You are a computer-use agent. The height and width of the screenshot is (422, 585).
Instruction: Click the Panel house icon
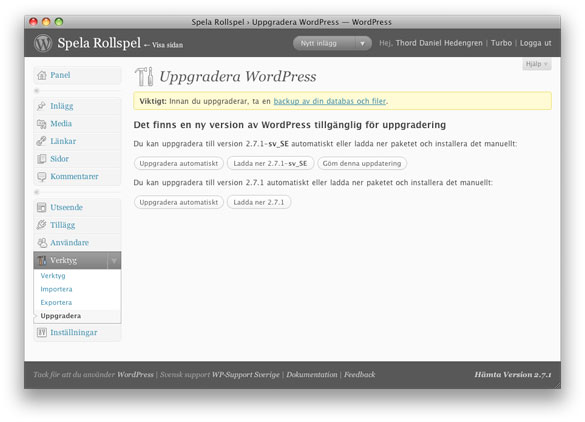pyautogui.click(x=41, y=75)
